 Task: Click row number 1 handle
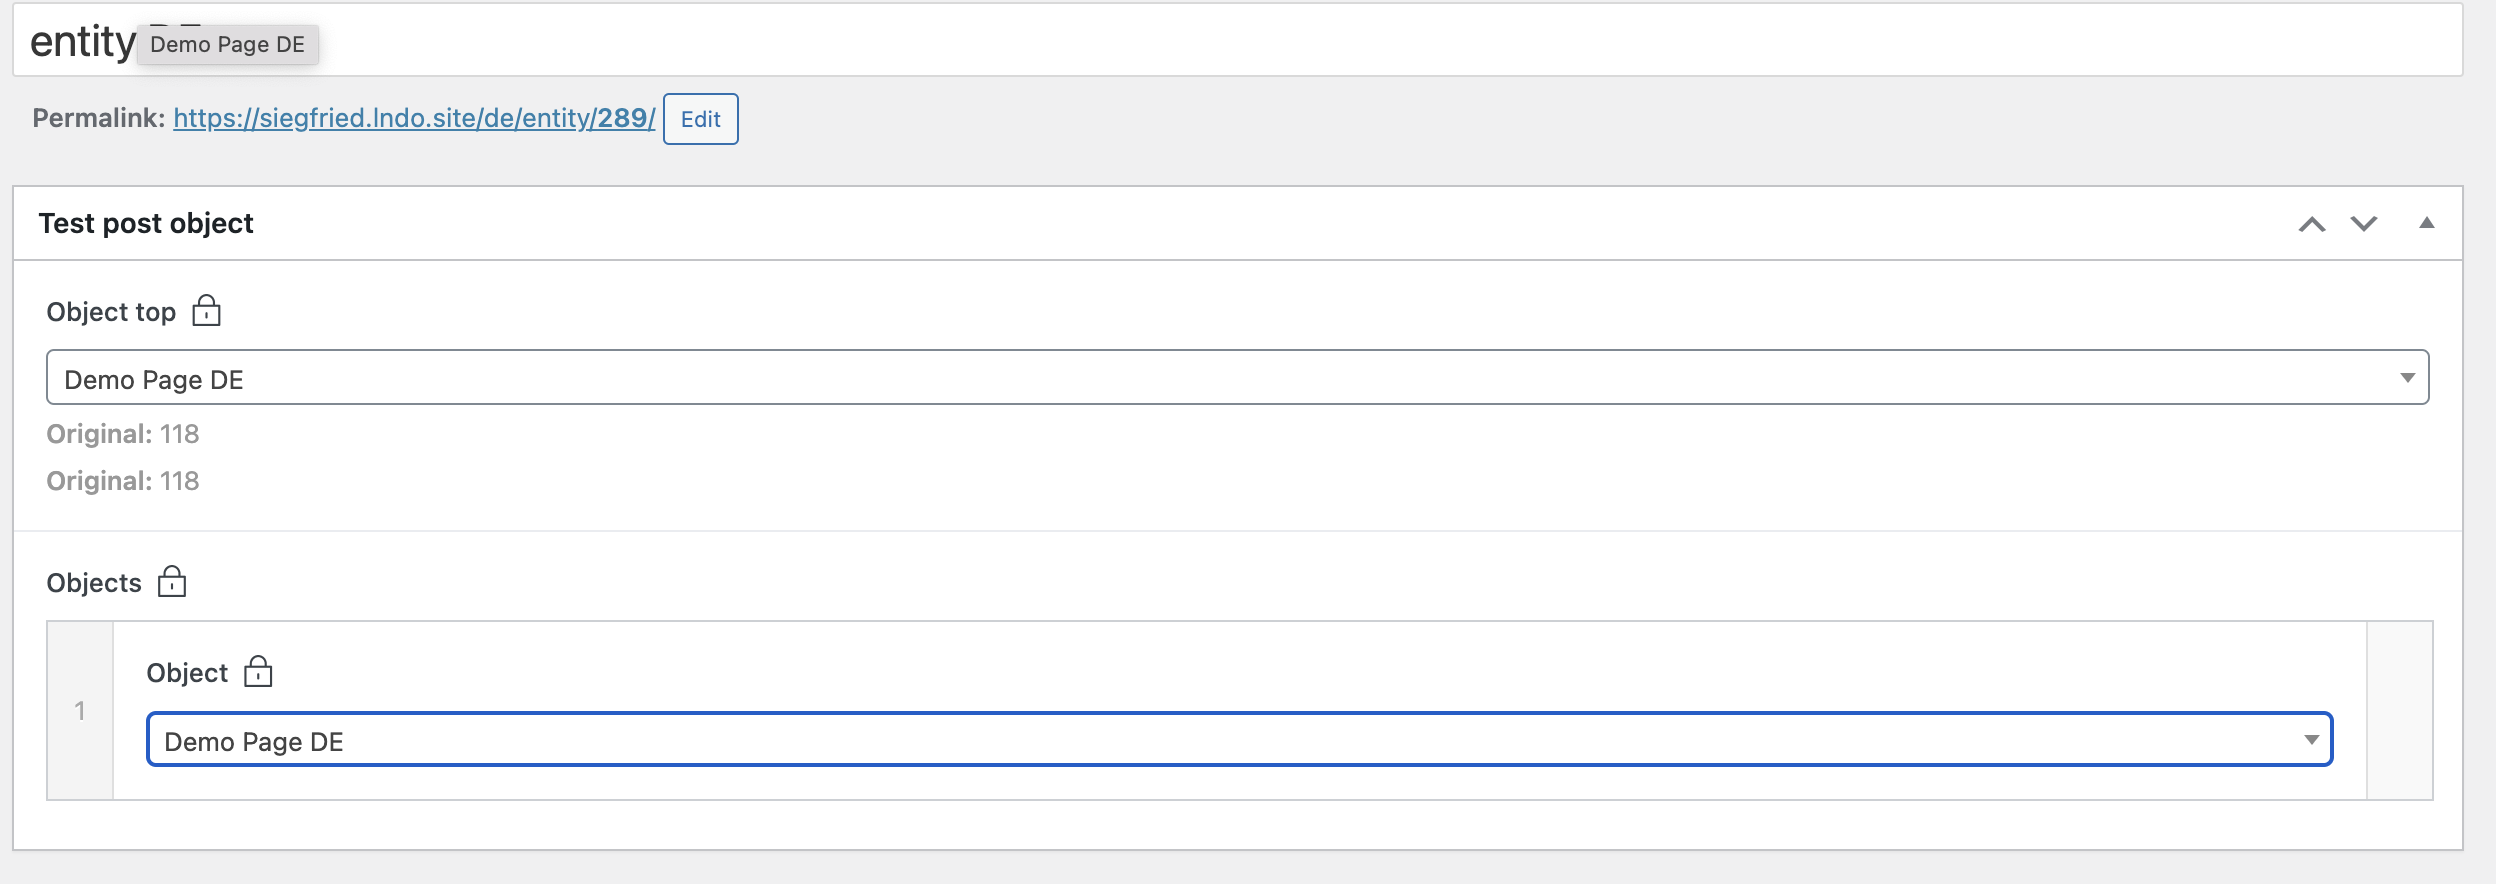tap(80, 710)
